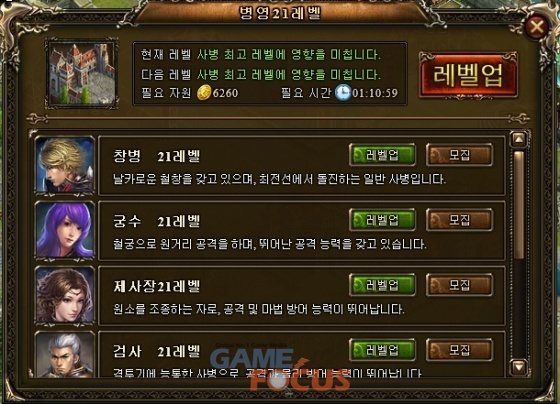Recruit 창병 with the 모집 button
This screenshot has height=404, width=560.
(460, 155)
